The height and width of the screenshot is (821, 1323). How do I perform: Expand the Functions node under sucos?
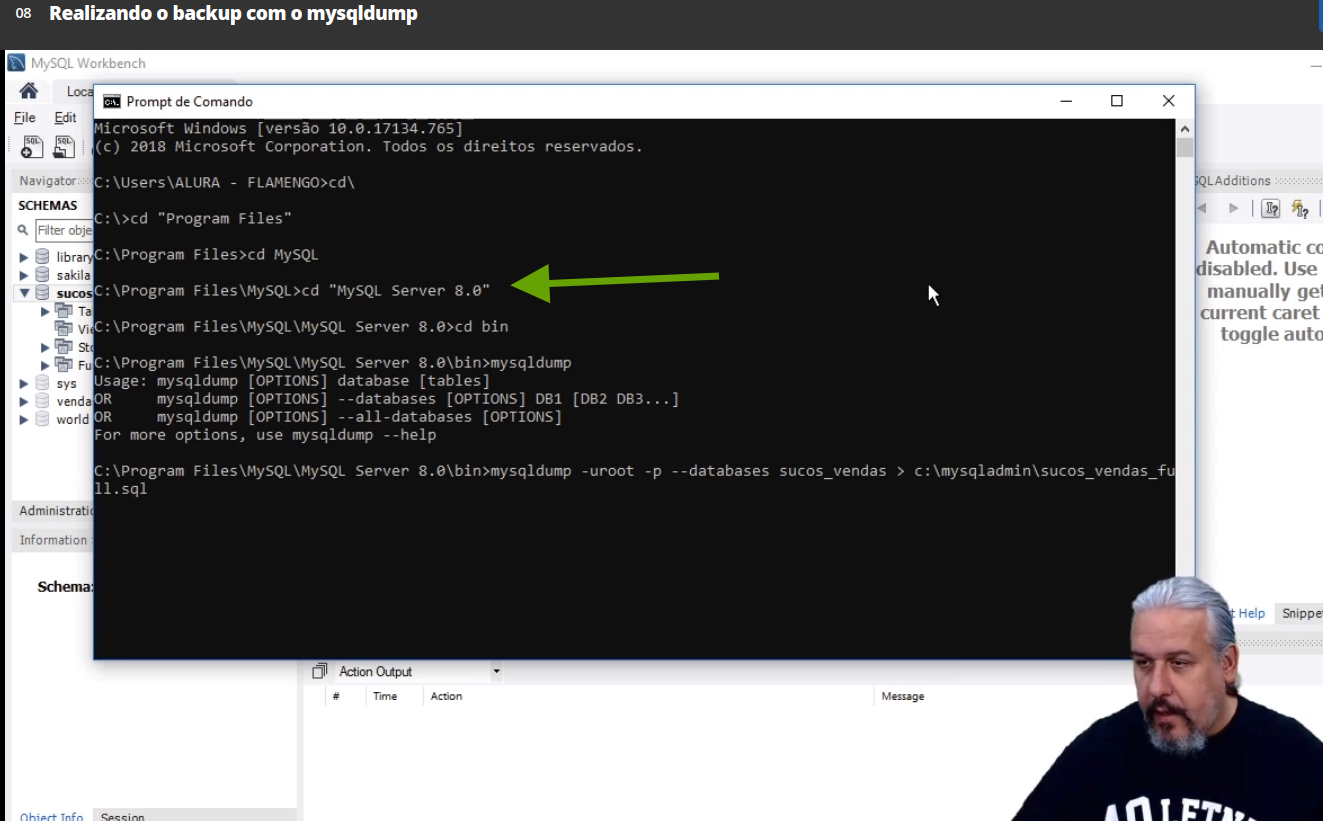click(45, 365)
